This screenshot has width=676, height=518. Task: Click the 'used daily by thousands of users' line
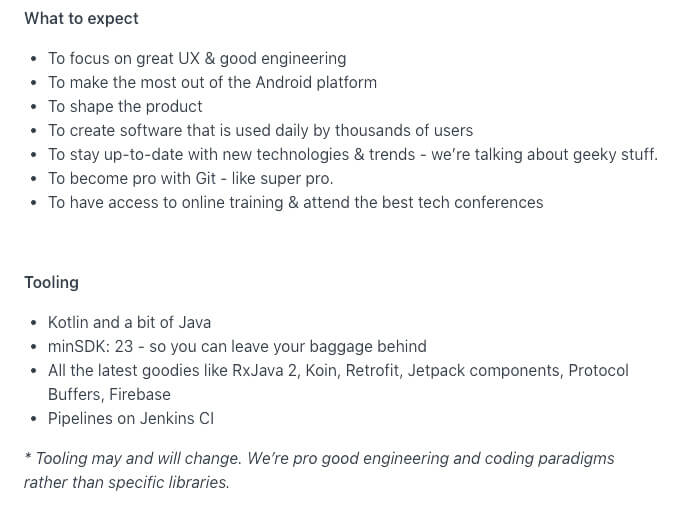[260, 131]
